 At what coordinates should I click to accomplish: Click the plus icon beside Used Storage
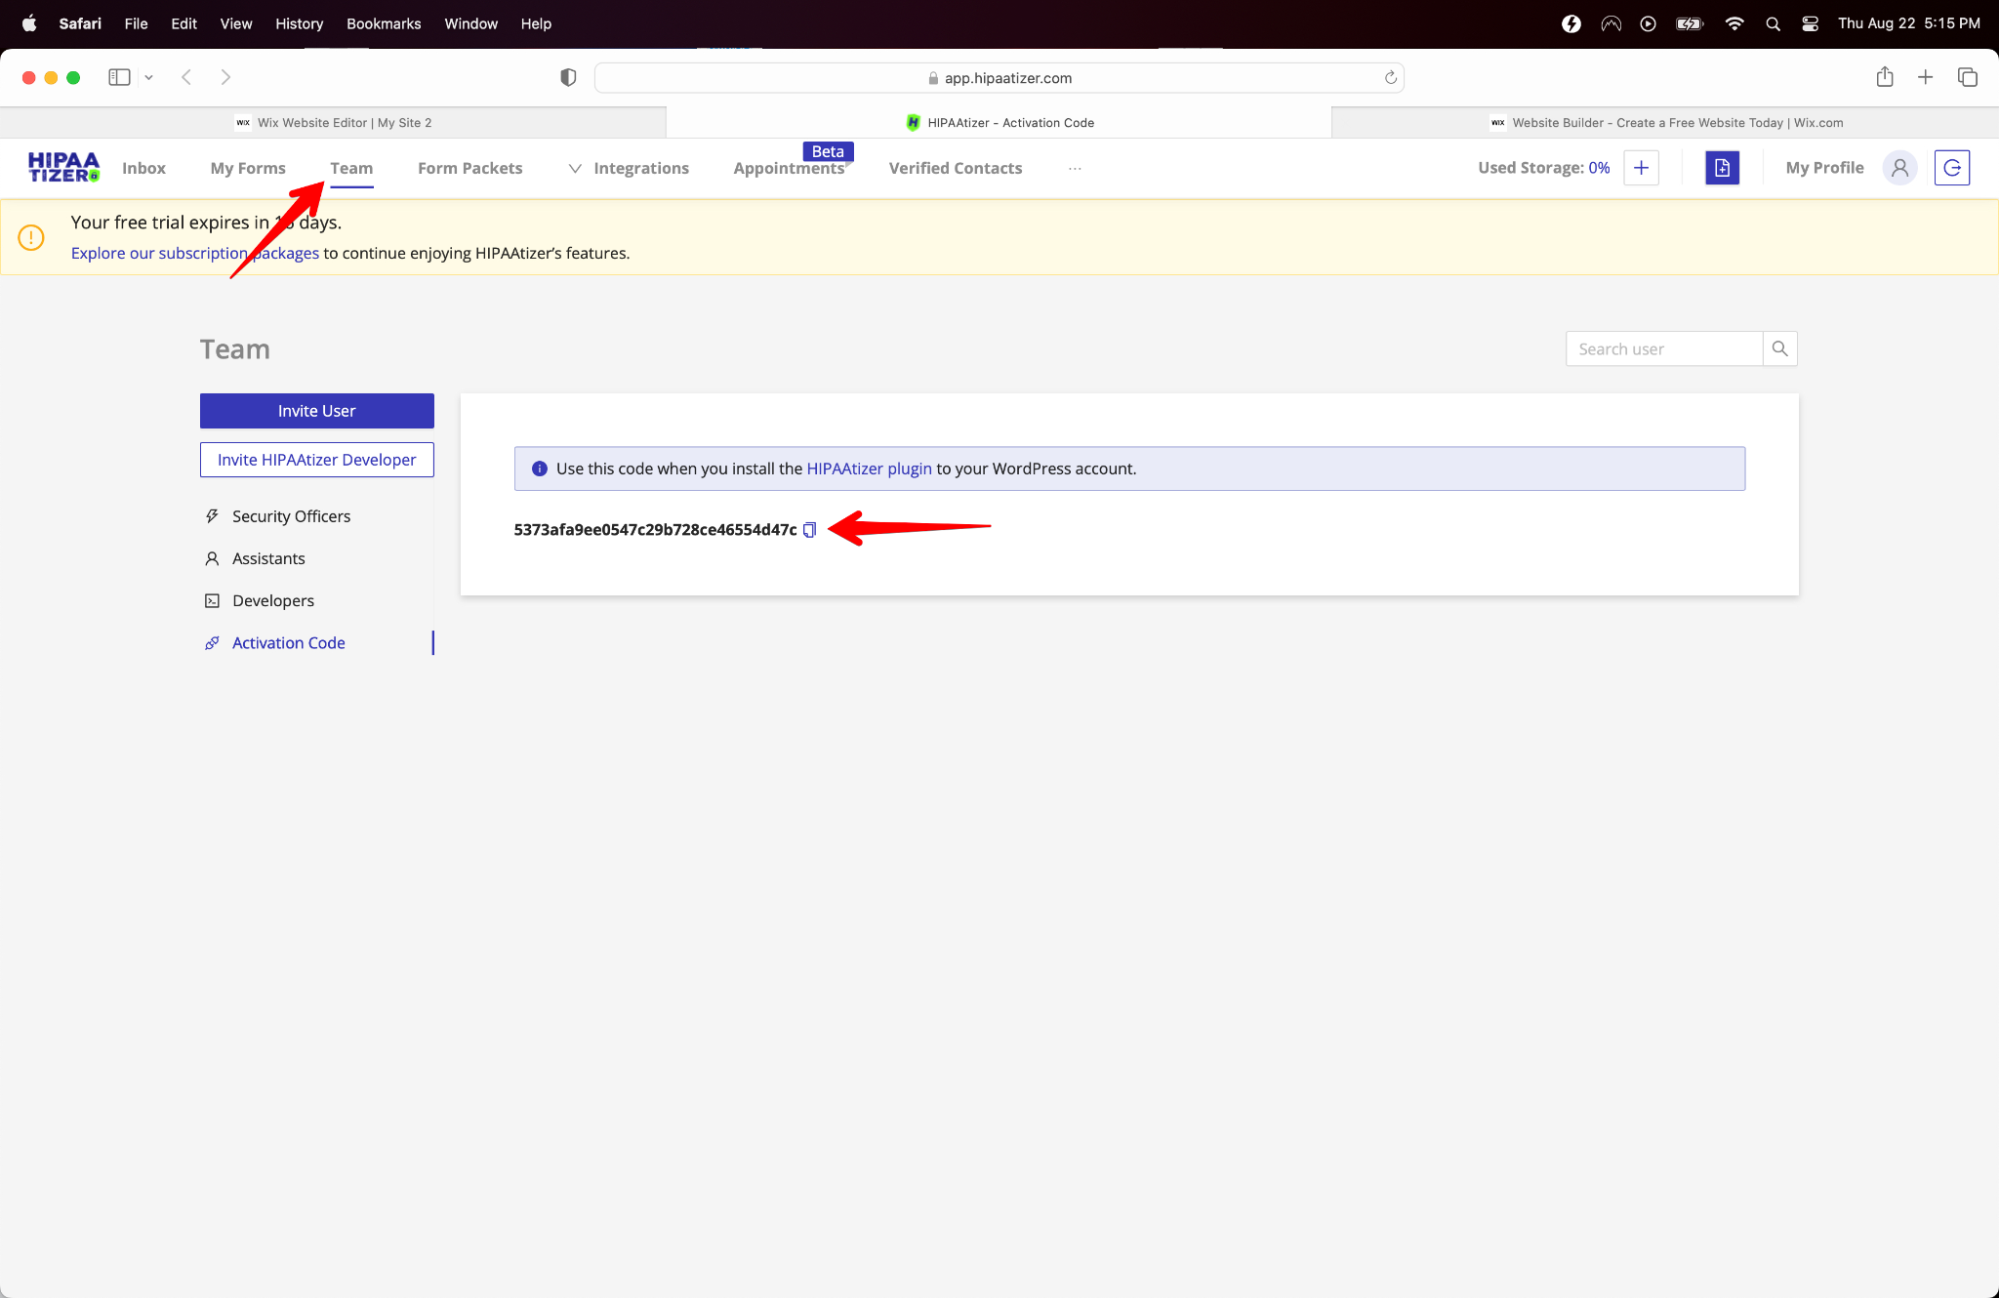click(1641, 168)
